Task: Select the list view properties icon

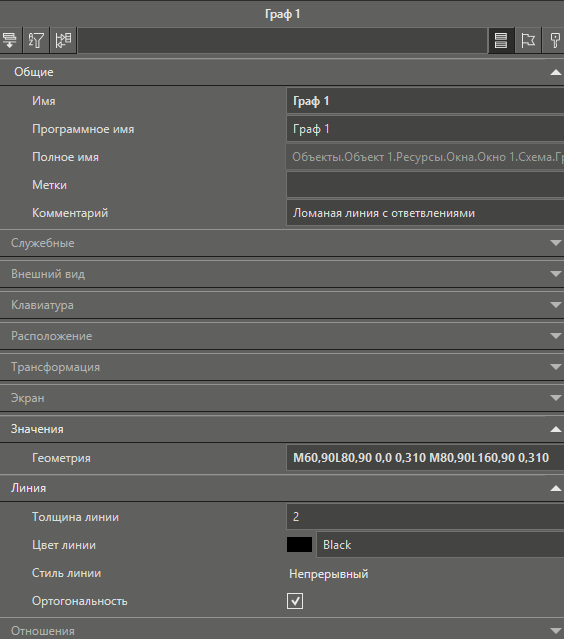Action: tap(501, 40)
